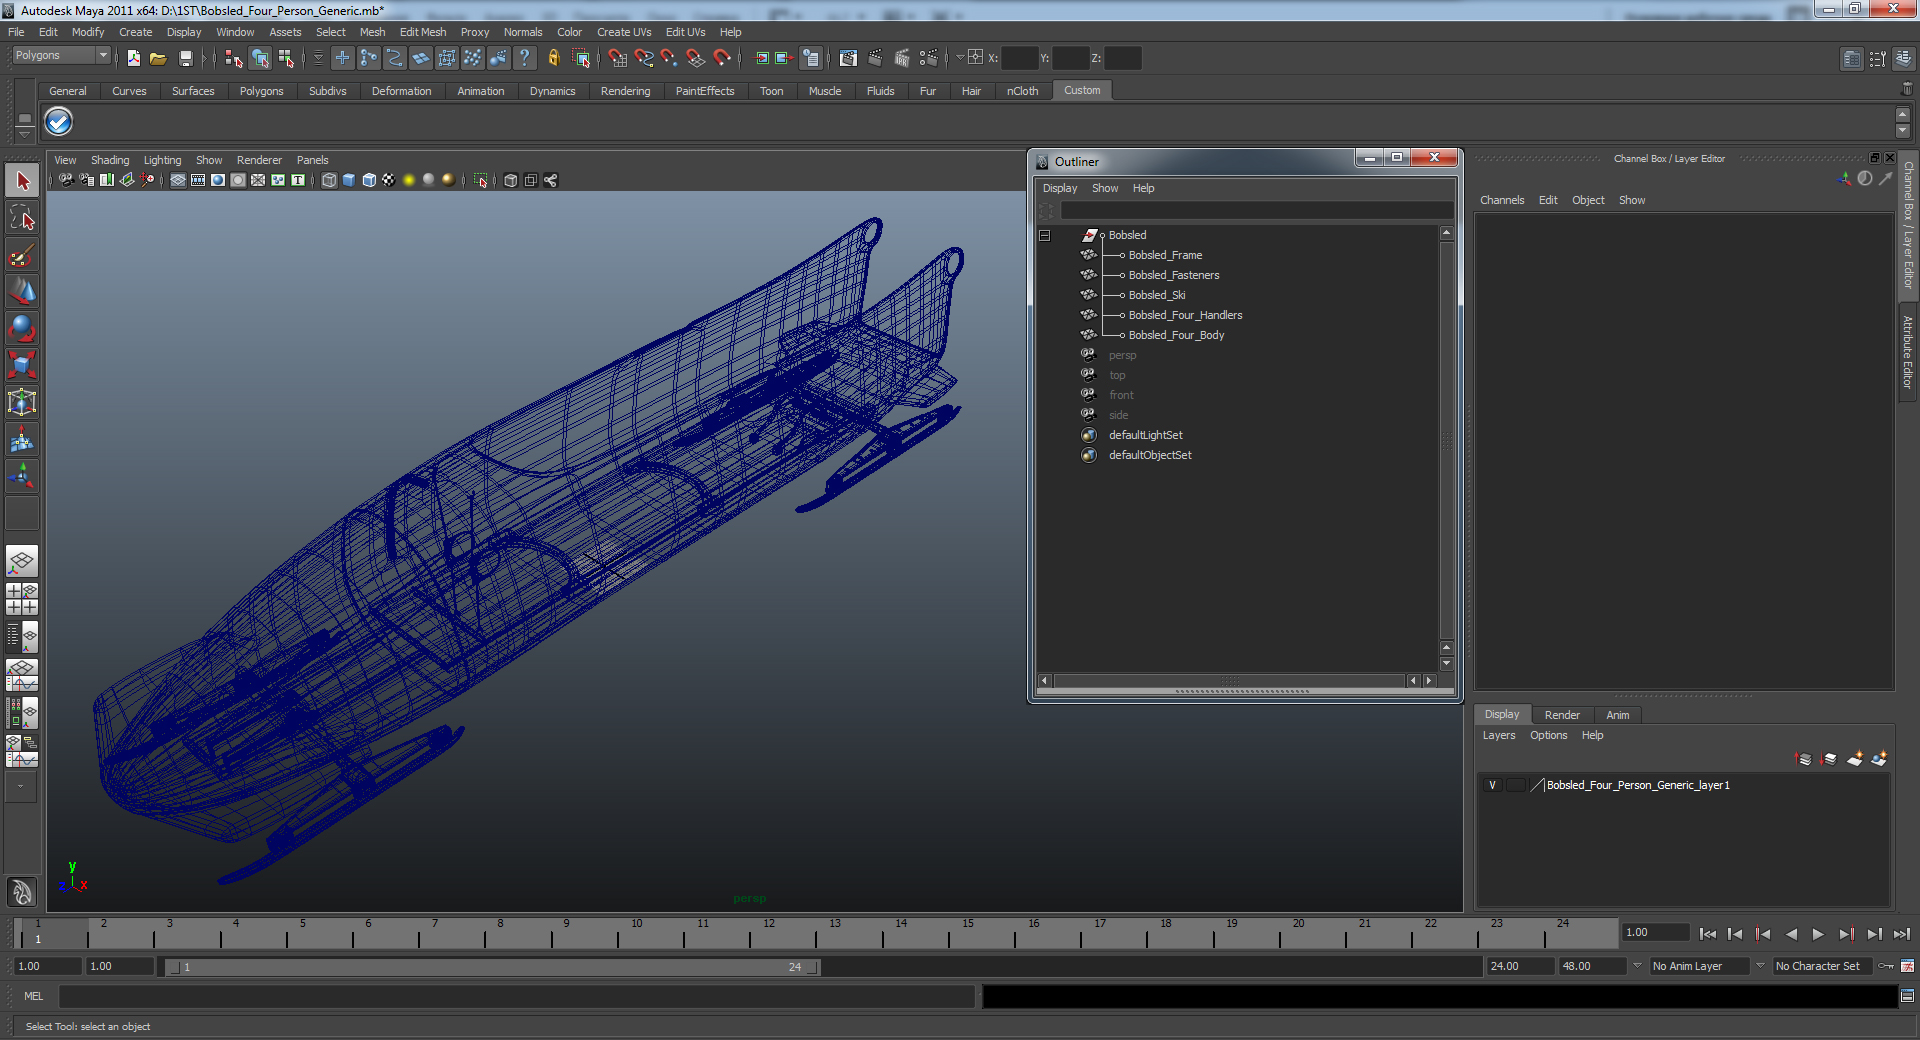Switch to four view layout
Screen dimensions: 1920x1040
22,598
